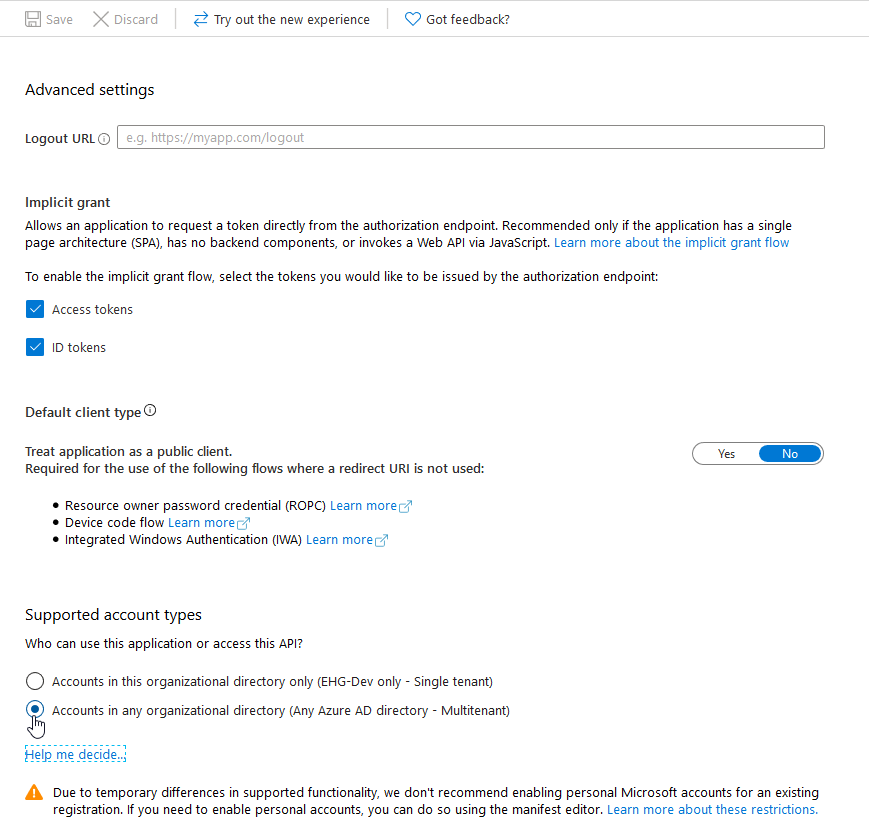Image resolution: width=869 pixels, height=828 pixels.
Task: Uncheck the ID tokens checkbox
Action: pyautogui.click(x=34, y=347)
